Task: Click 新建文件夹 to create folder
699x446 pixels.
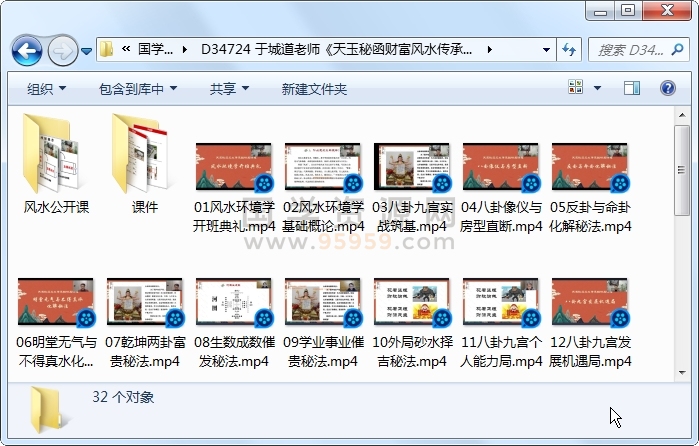Action: 314,89
